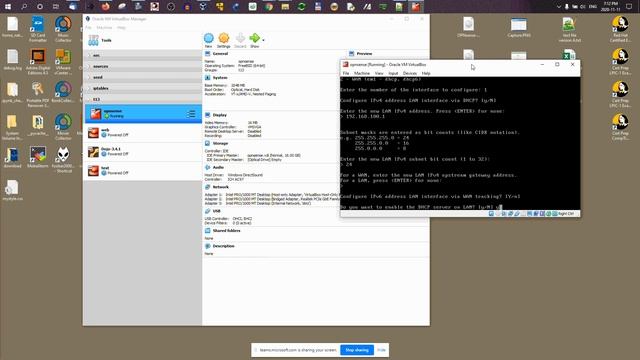640x360 pixels.
Task: Click the Preview section header
Action: pyautogui.click(x=364, y=54)
